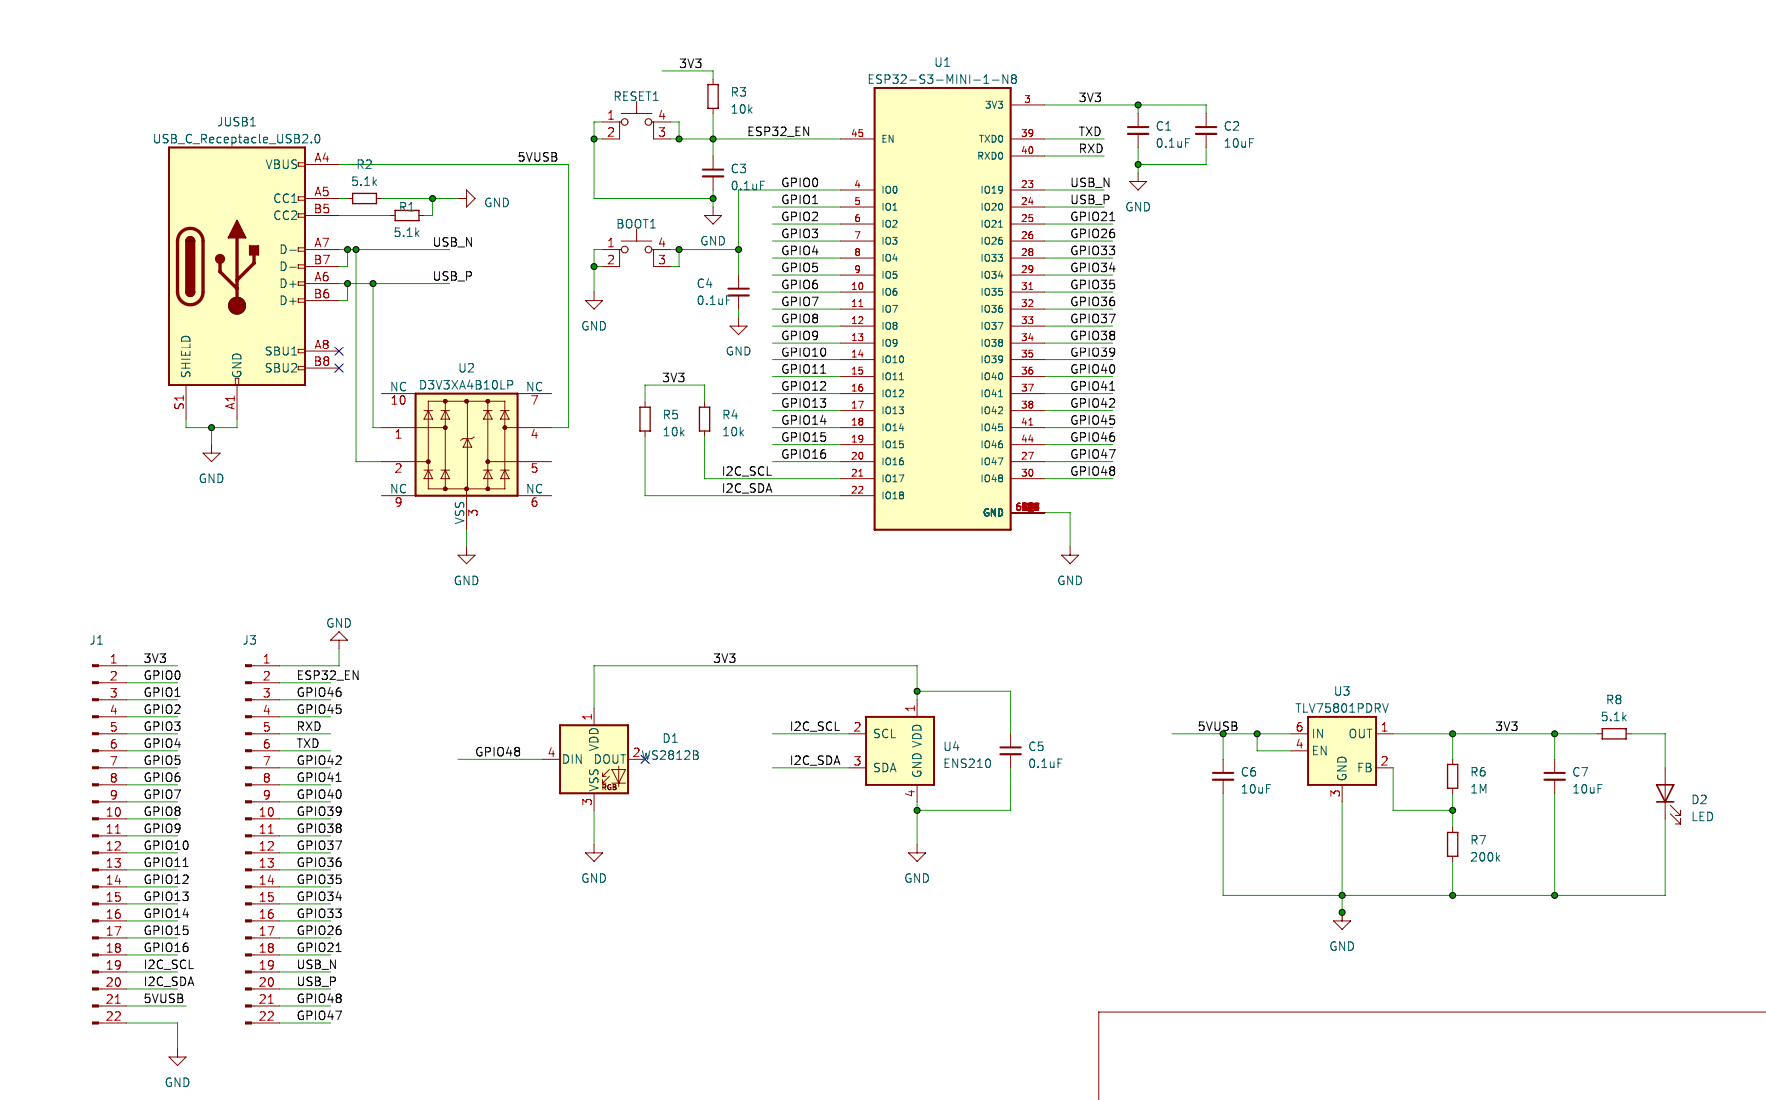The width and height of the screenshot is (1766, 1100).
Task: Click no-connect X marker on SBU1 pin
Action: coord(339,351)
